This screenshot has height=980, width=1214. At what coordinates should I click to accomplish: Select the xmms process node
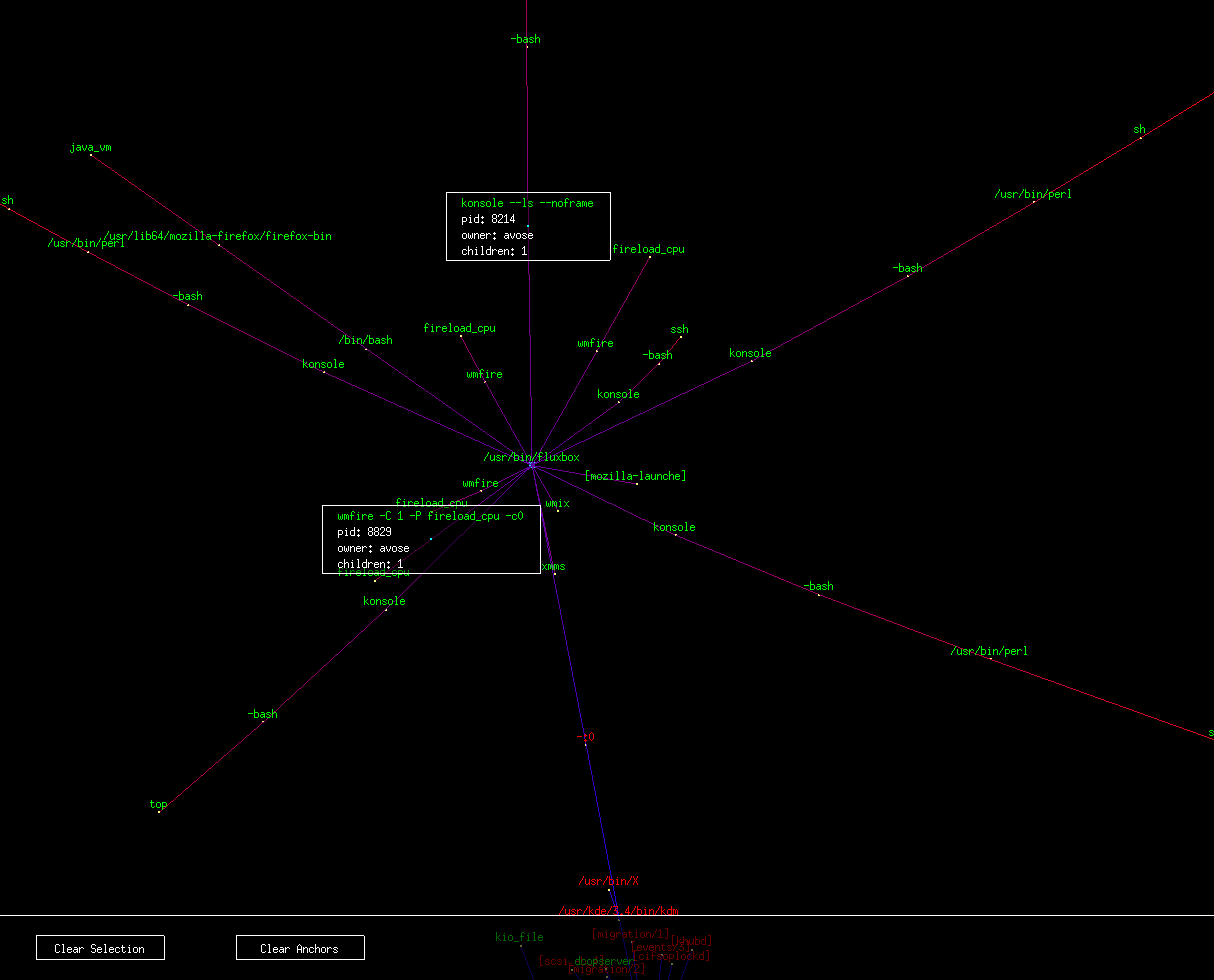(554, 573)
